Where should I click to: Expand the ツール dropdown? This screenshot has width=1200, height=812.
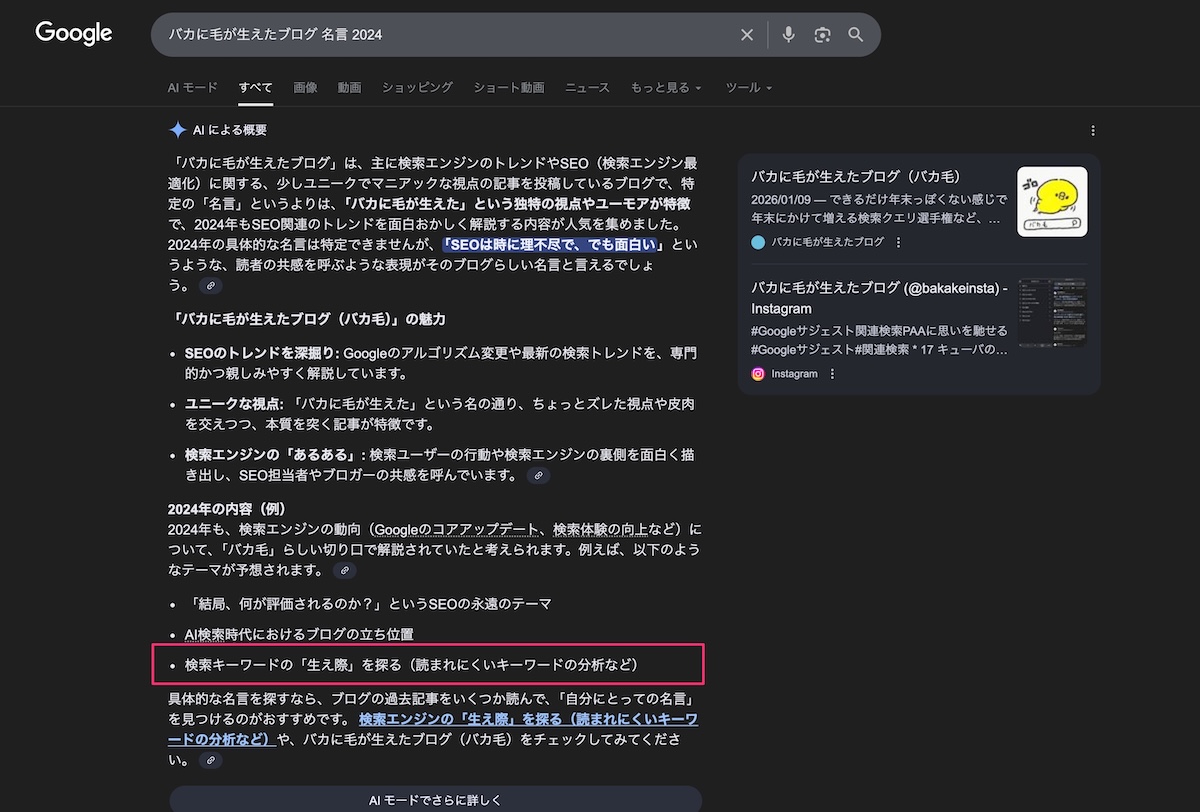tap(748, 88)
